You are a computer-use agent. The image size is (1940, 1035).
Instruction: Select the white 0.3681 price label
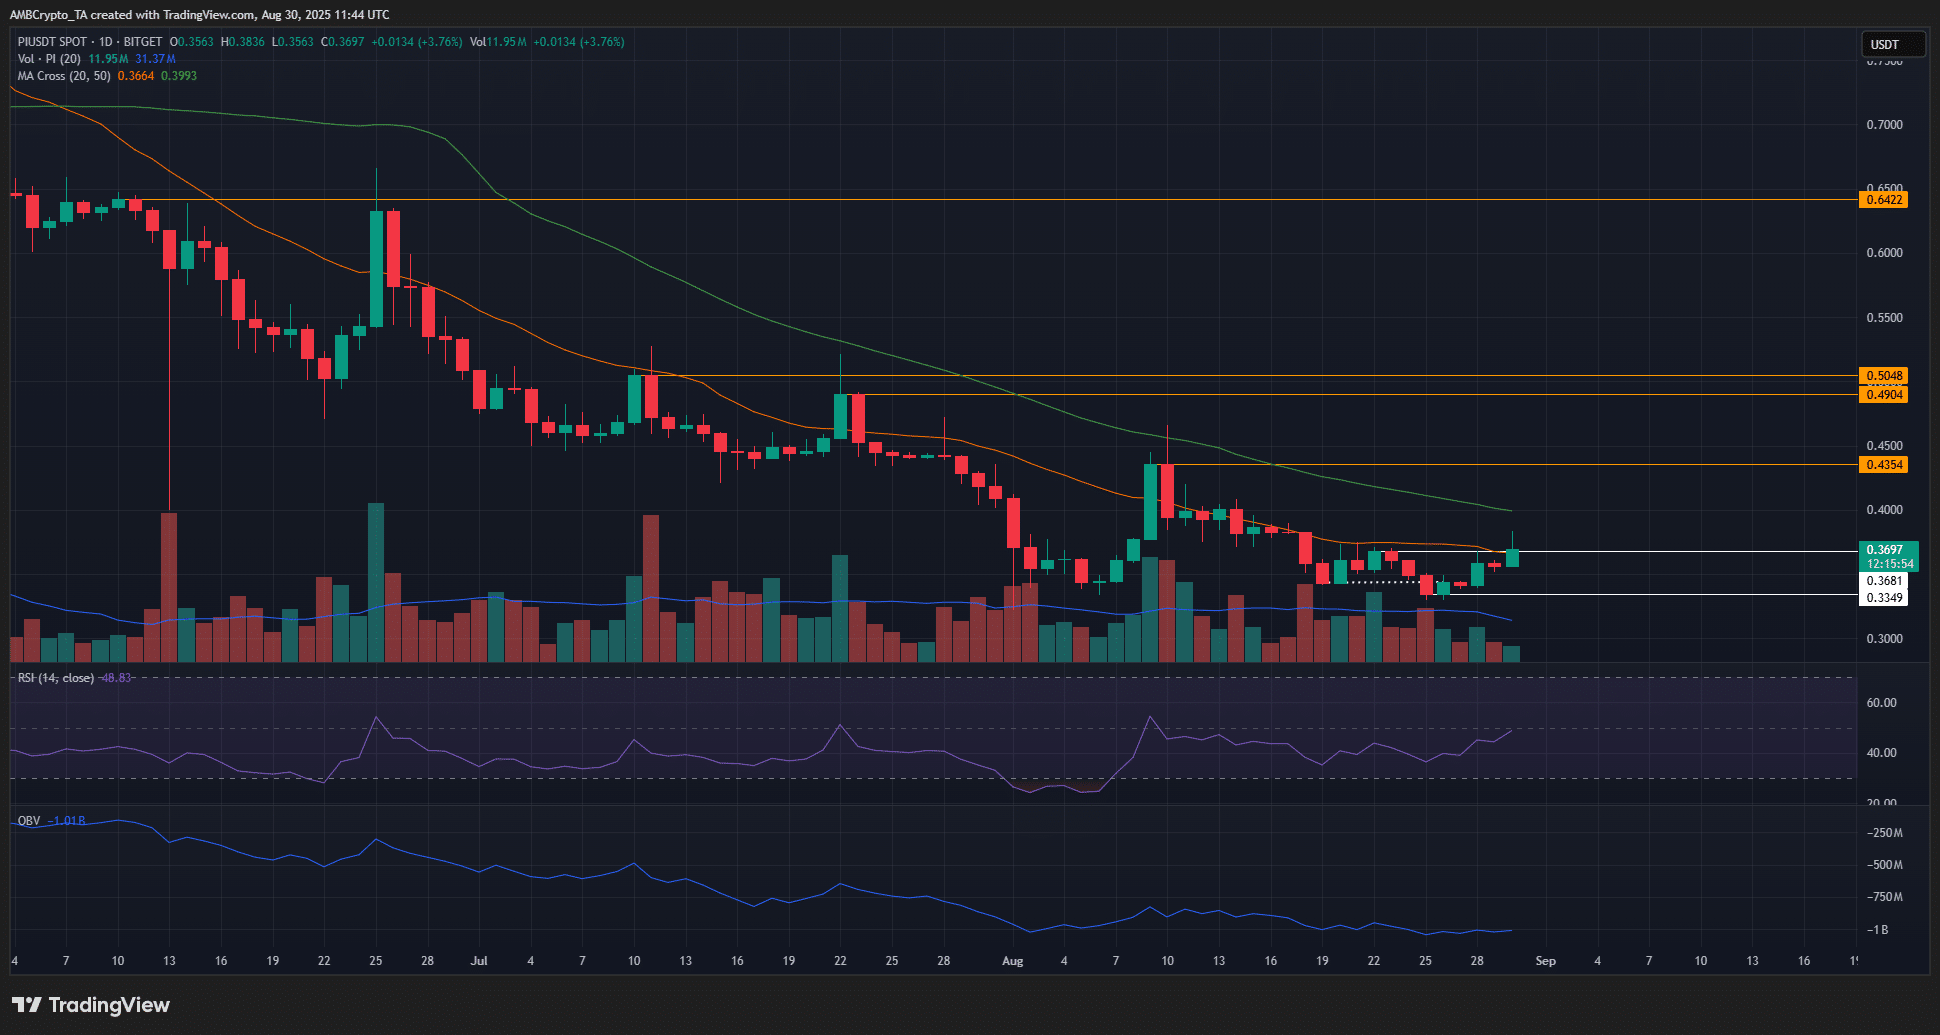click(1884, 581)
